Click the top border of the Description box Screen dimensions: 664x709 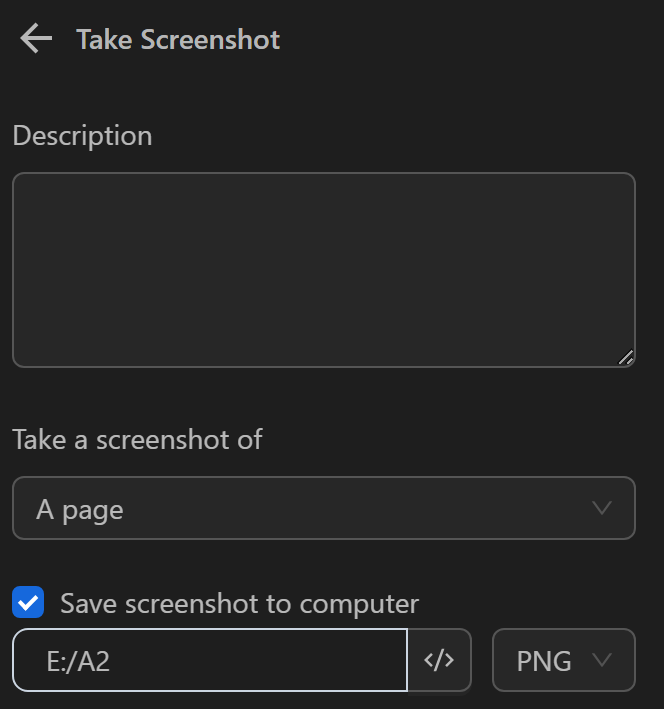[x=323, y=174]
